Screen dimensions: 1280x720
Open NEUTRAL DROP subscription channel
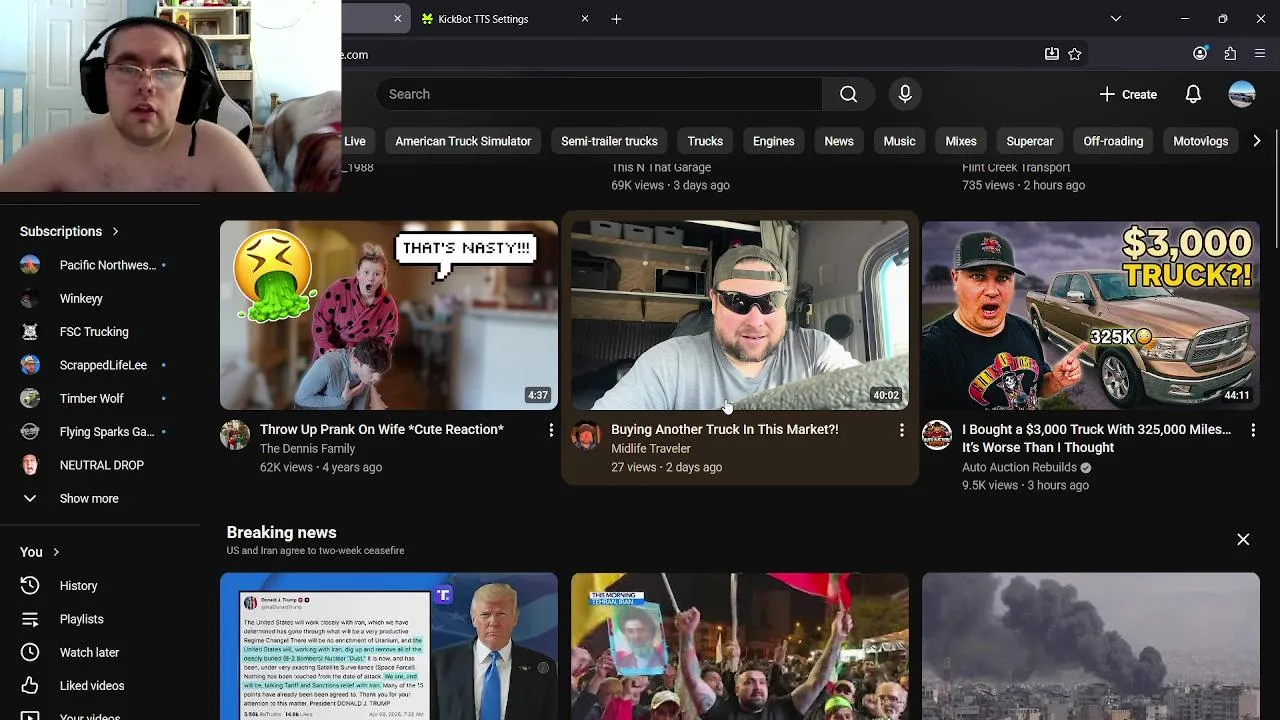tap(100, 465)
